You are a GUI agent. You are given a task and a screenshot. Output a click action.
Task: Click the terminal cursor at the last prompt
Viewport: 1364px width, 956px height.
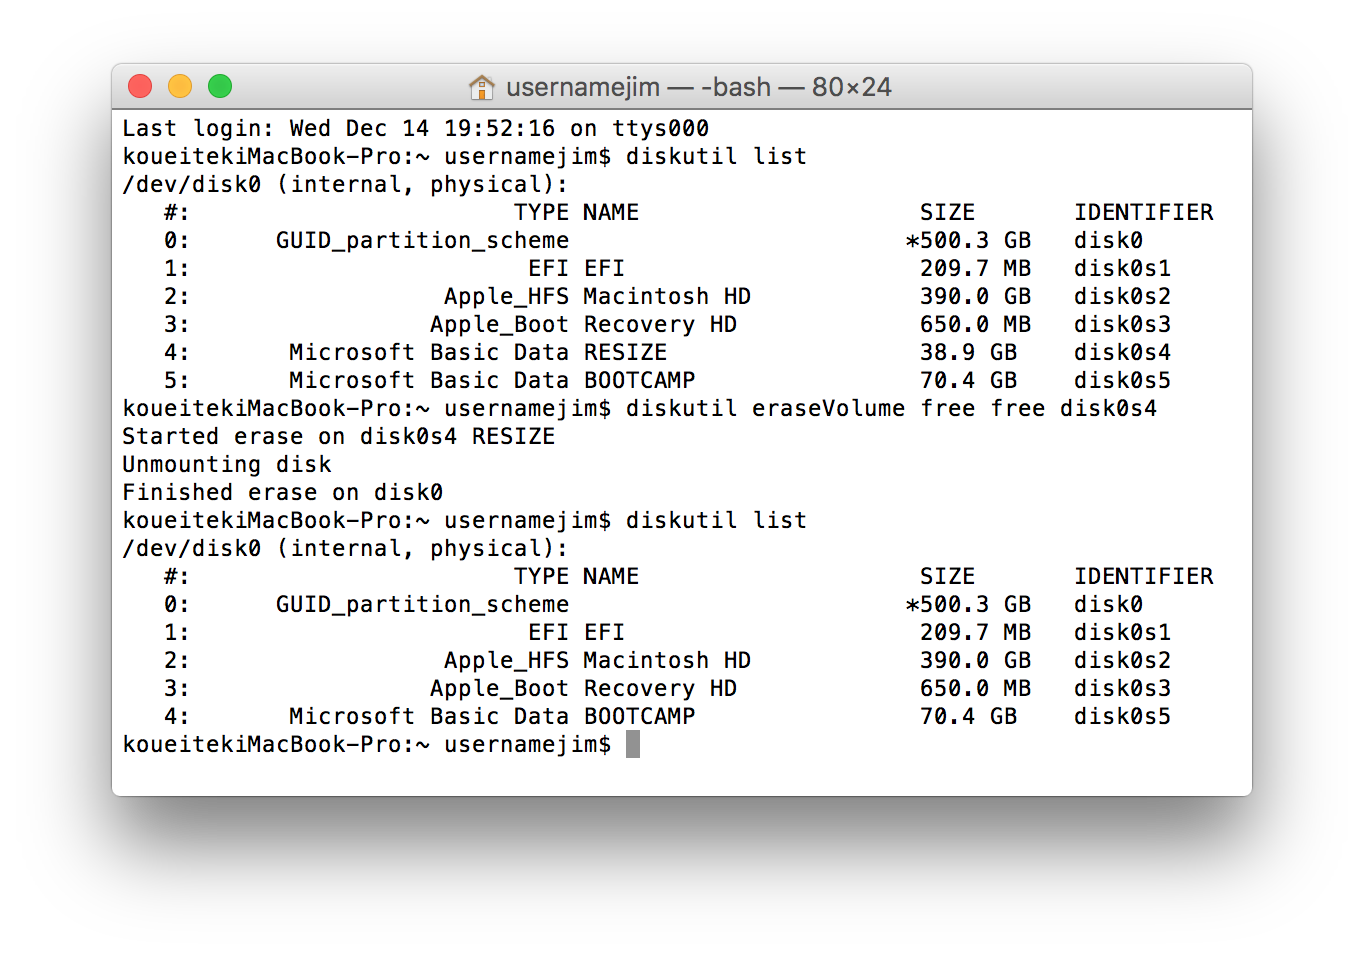pos(632,744)
